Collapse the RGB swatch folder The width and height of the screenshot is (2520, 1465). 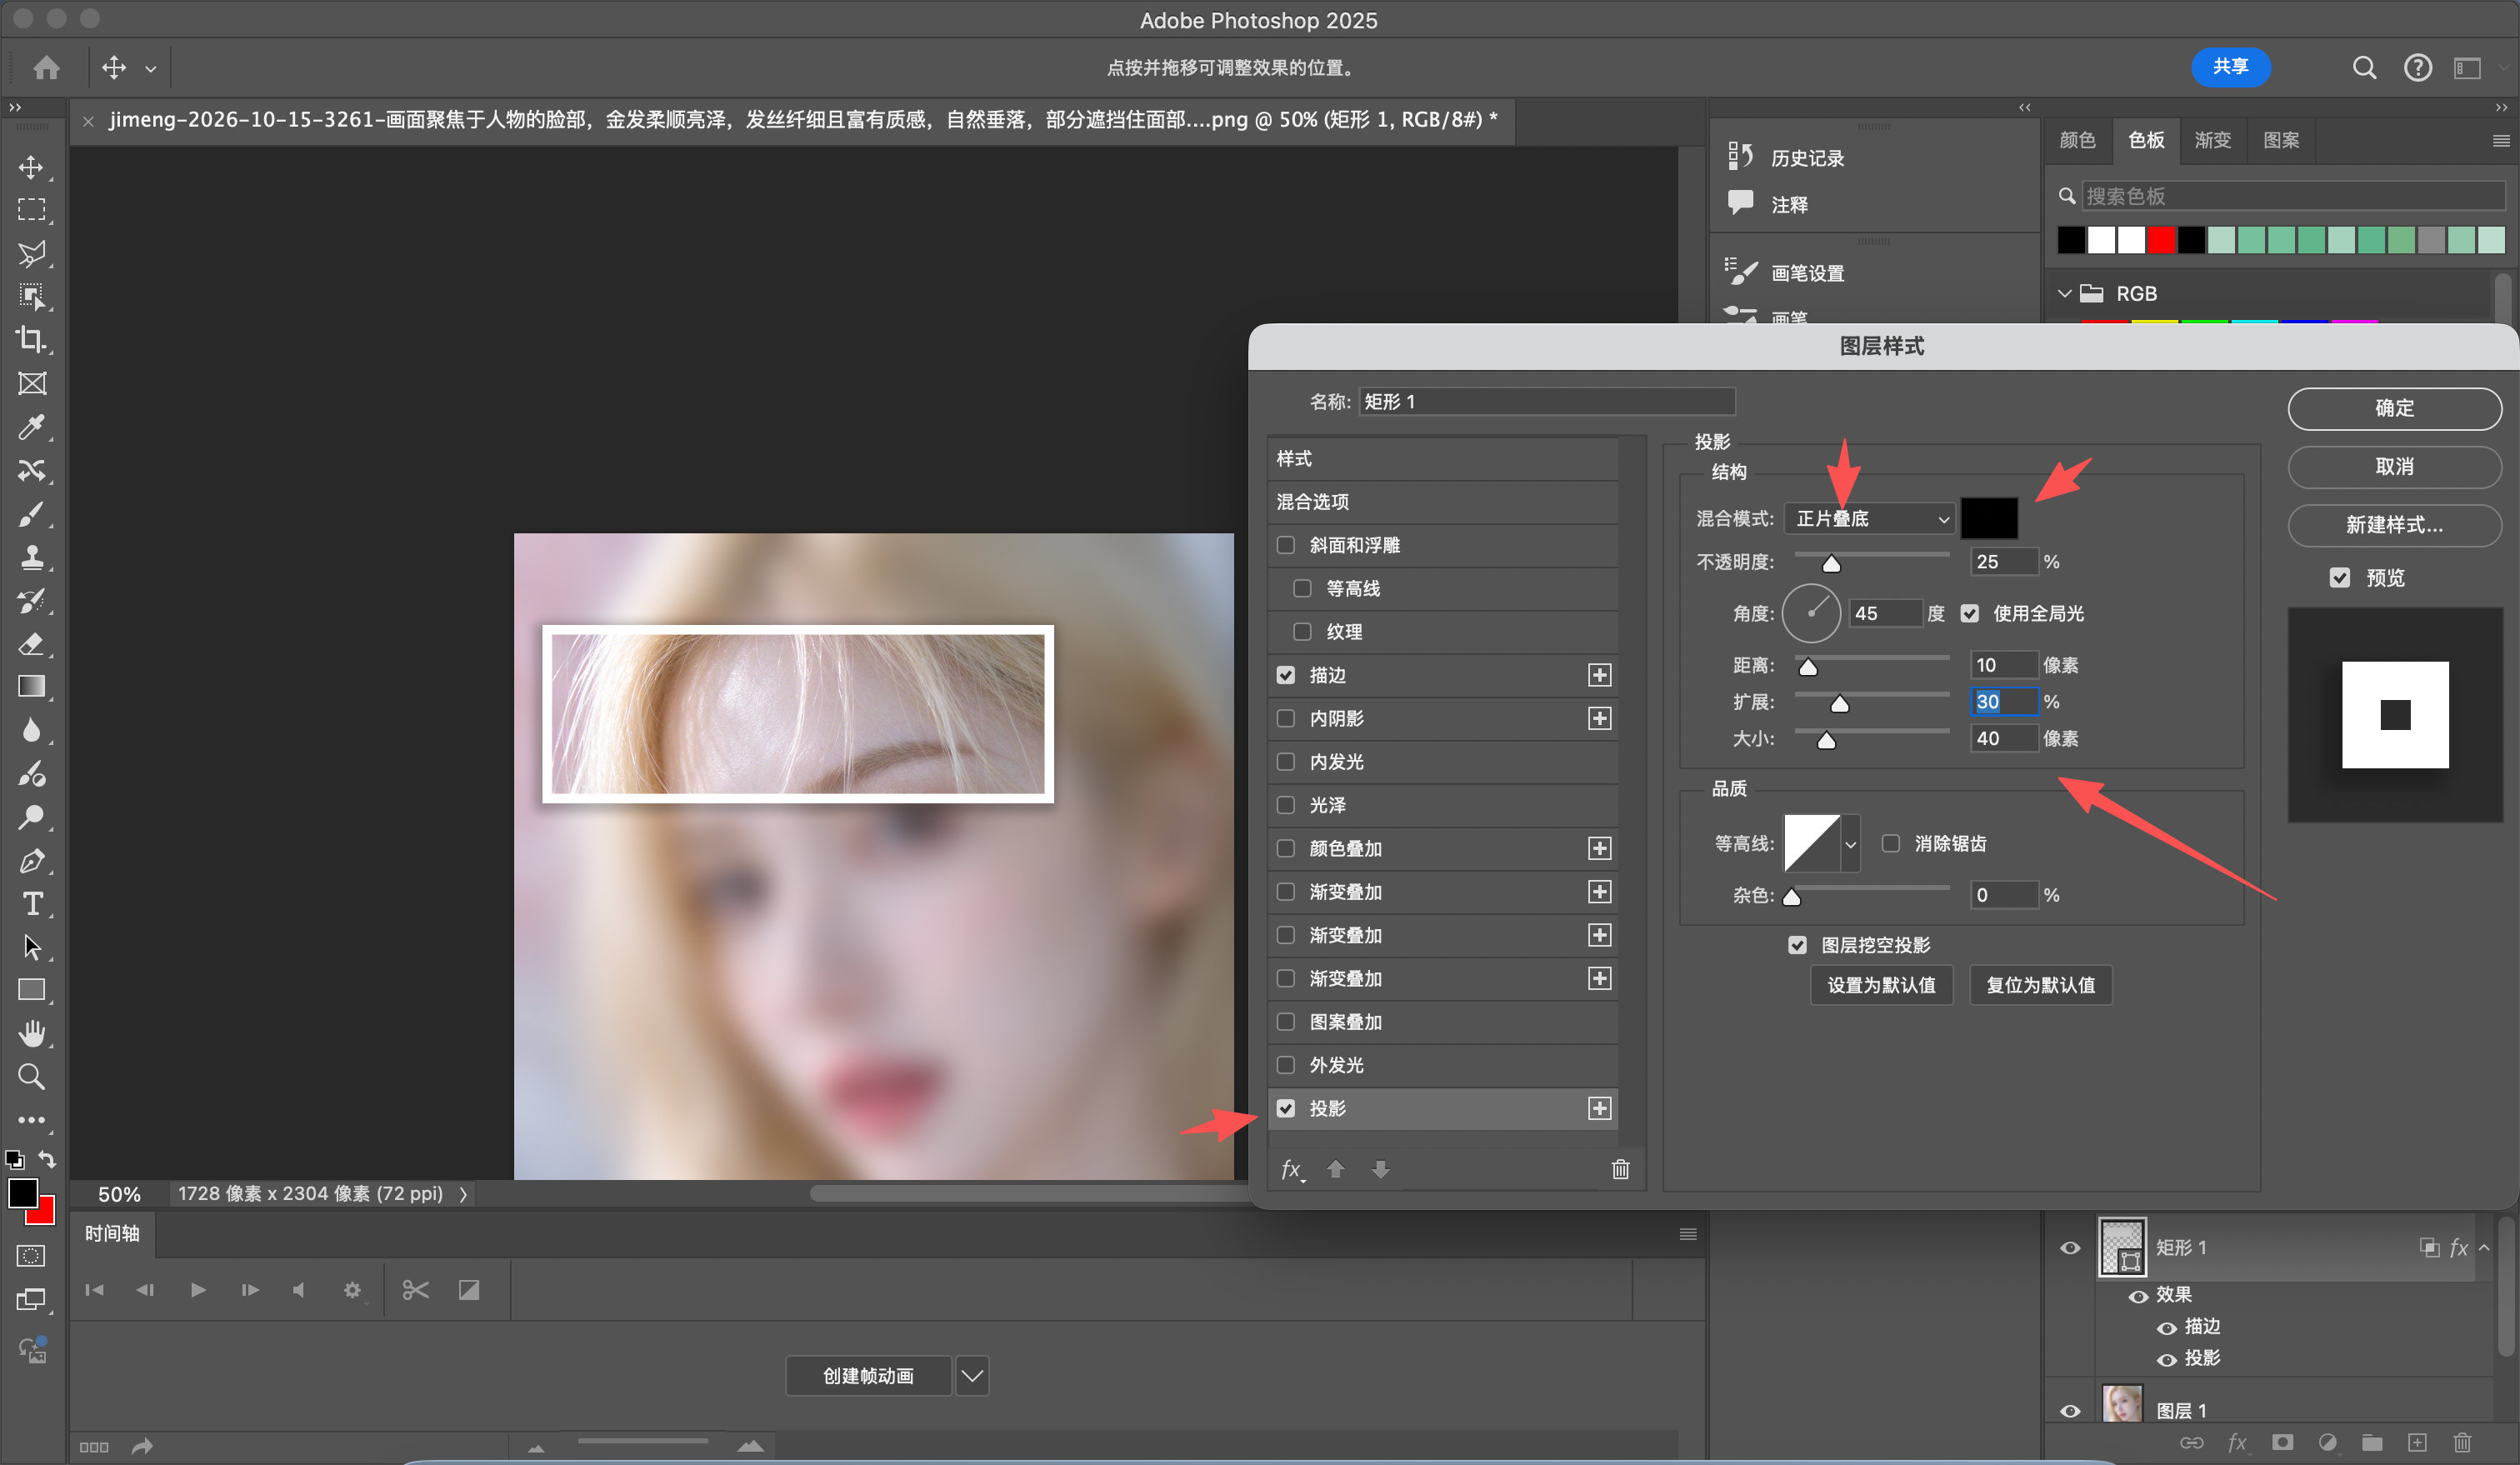[2064, 294]
